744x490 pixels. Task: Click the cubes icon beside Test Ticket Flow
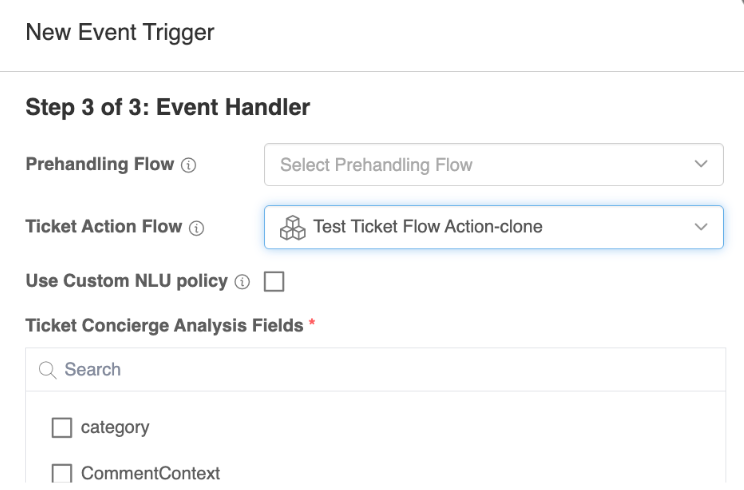(x=293, y=228)
